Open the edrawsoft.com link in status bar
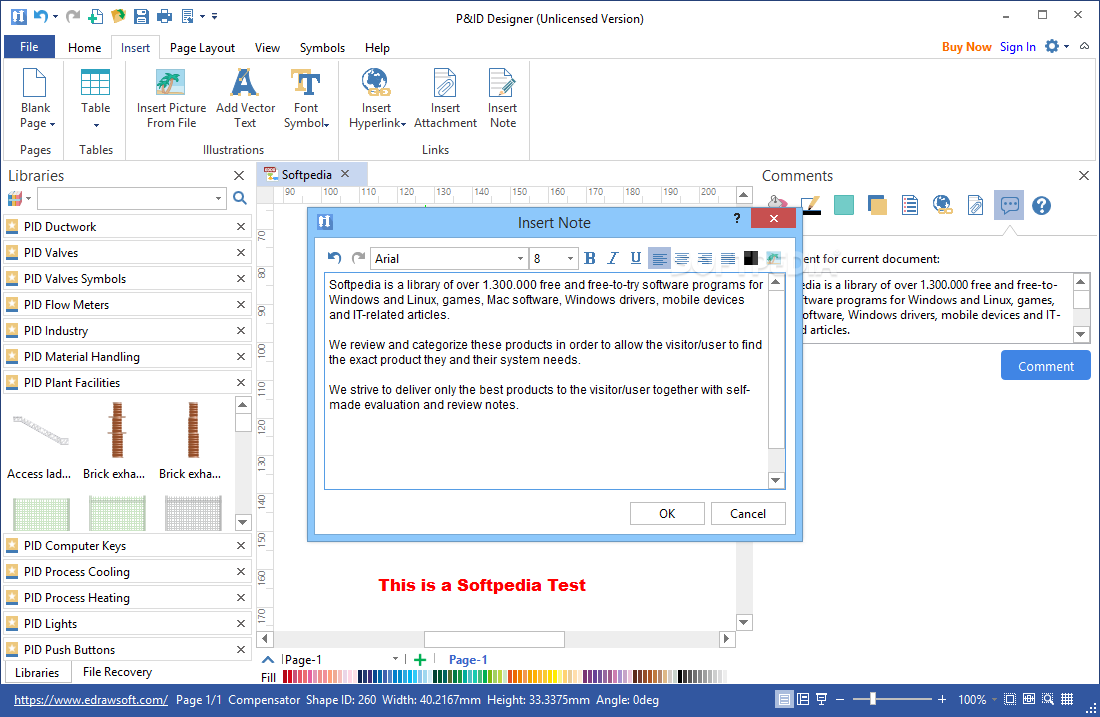The width and height of the screenshot is (1100, 717). [x=90, y=699]
